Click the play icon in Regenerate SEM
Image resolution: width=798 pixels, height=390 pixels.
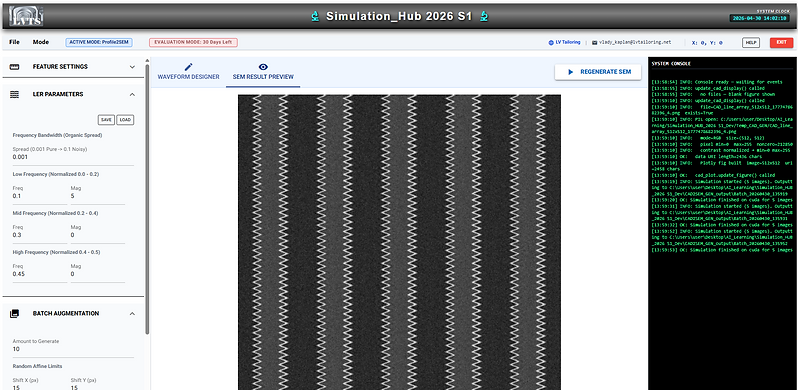pos(571,72)
